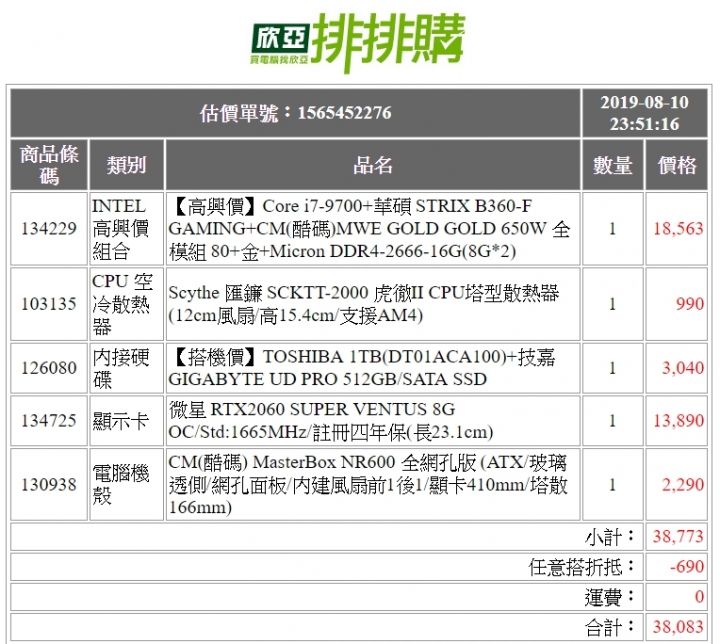Click the 品名 column header
The image size is (720, 644).
tap(373, 165)
